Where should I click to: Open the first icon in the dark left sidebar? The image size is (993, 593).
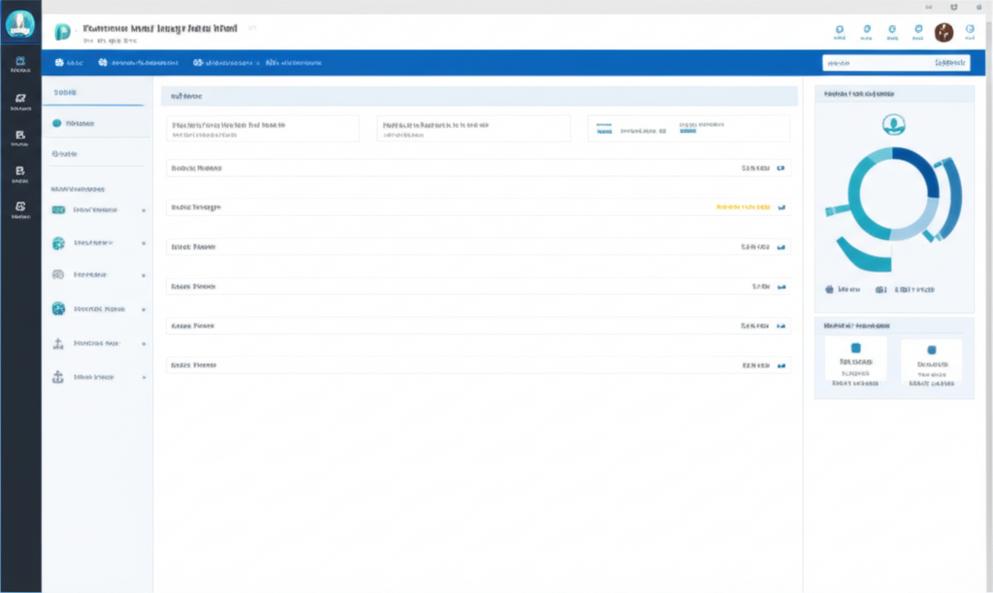[x=20, y=64]
